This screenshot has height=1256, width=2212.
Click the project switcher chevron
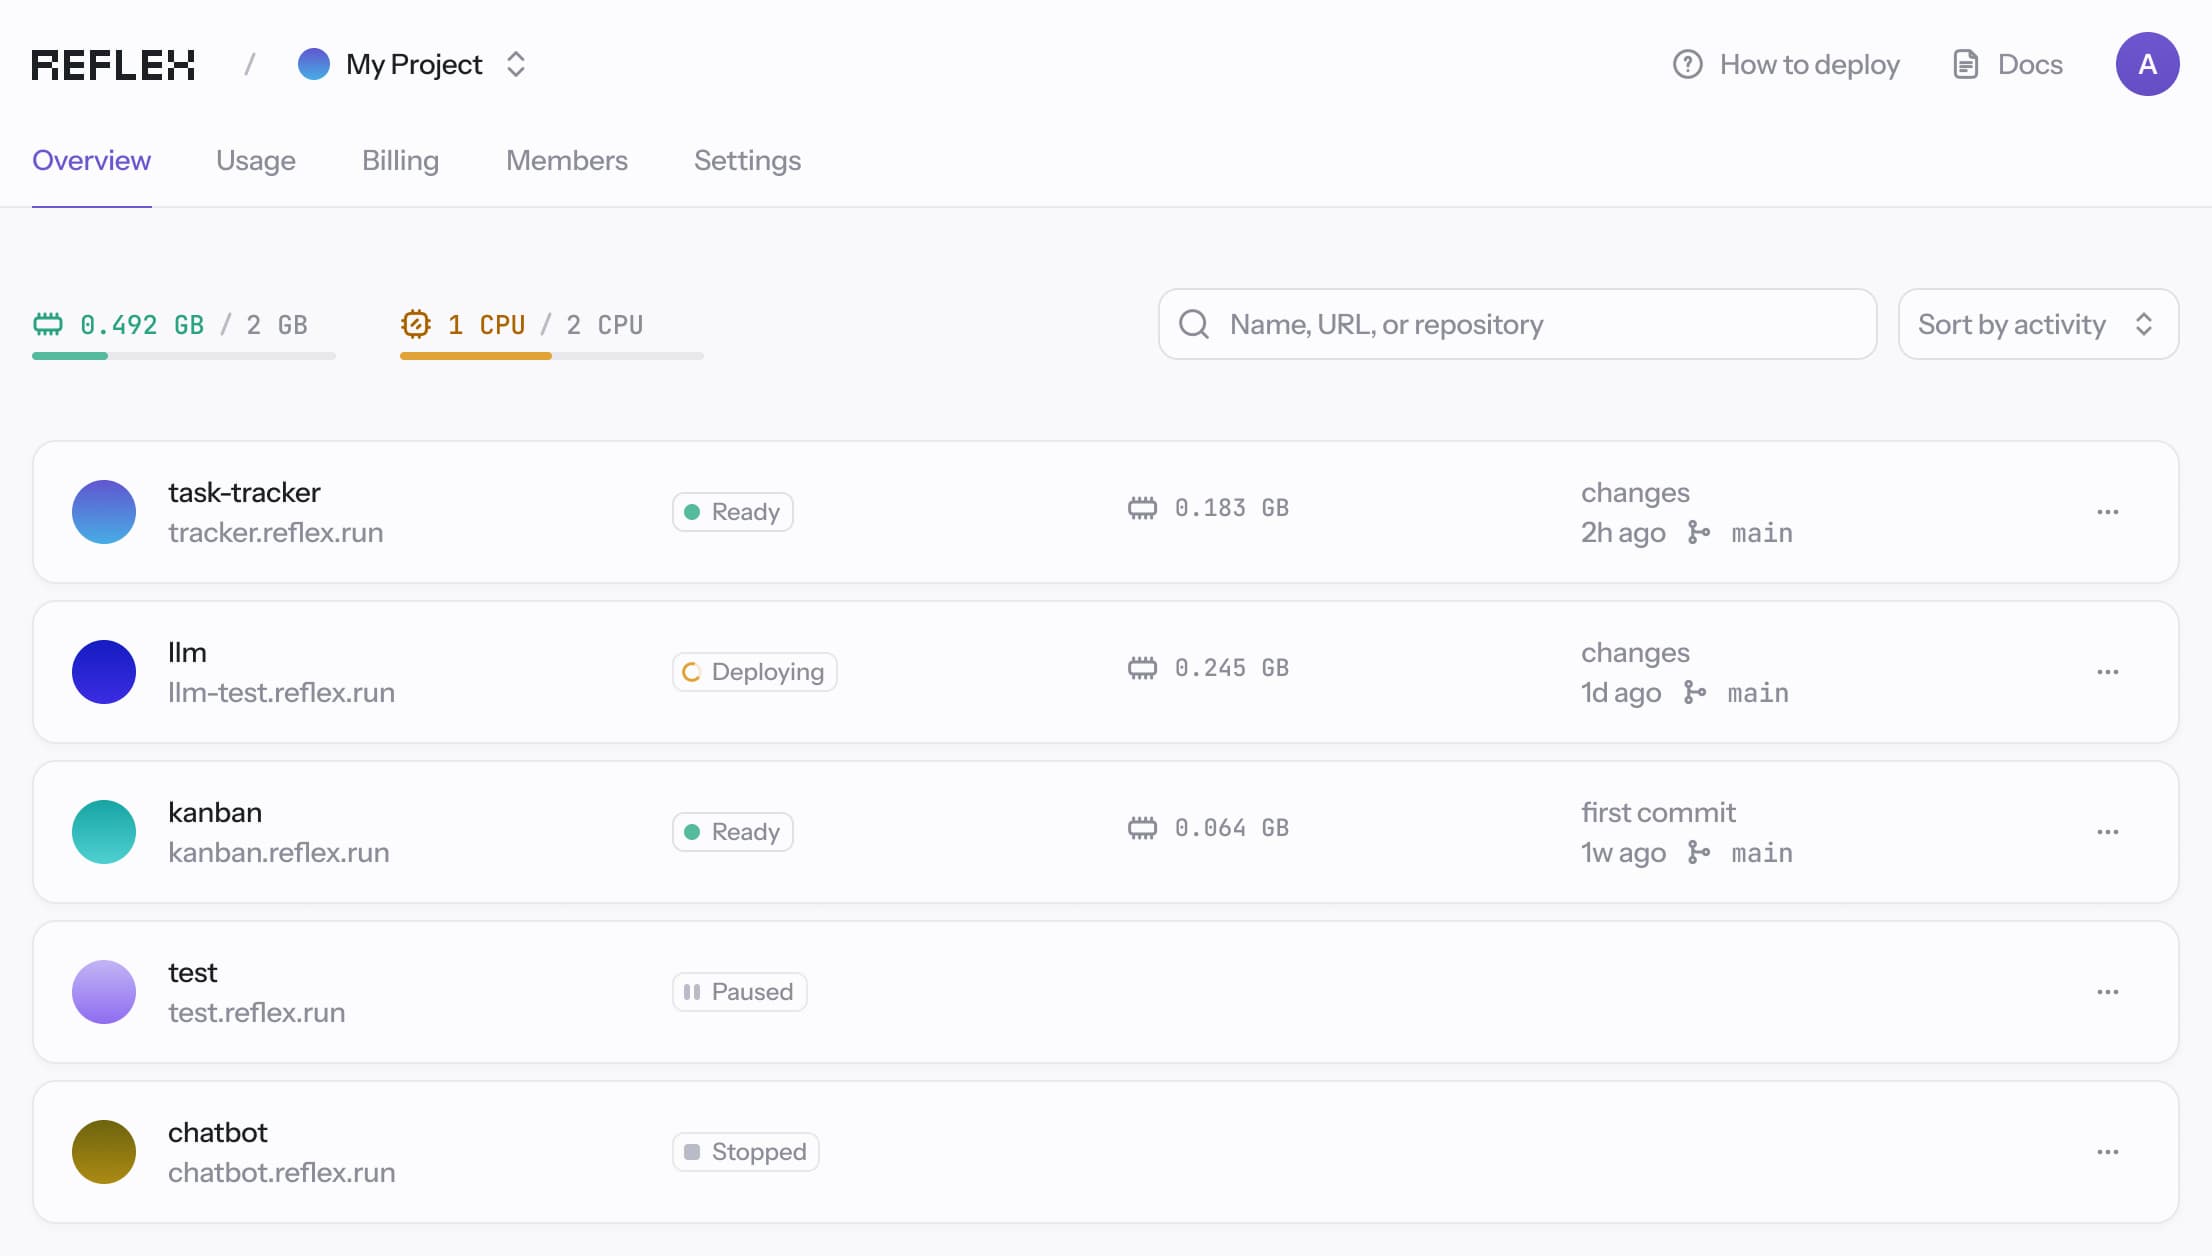515,64
